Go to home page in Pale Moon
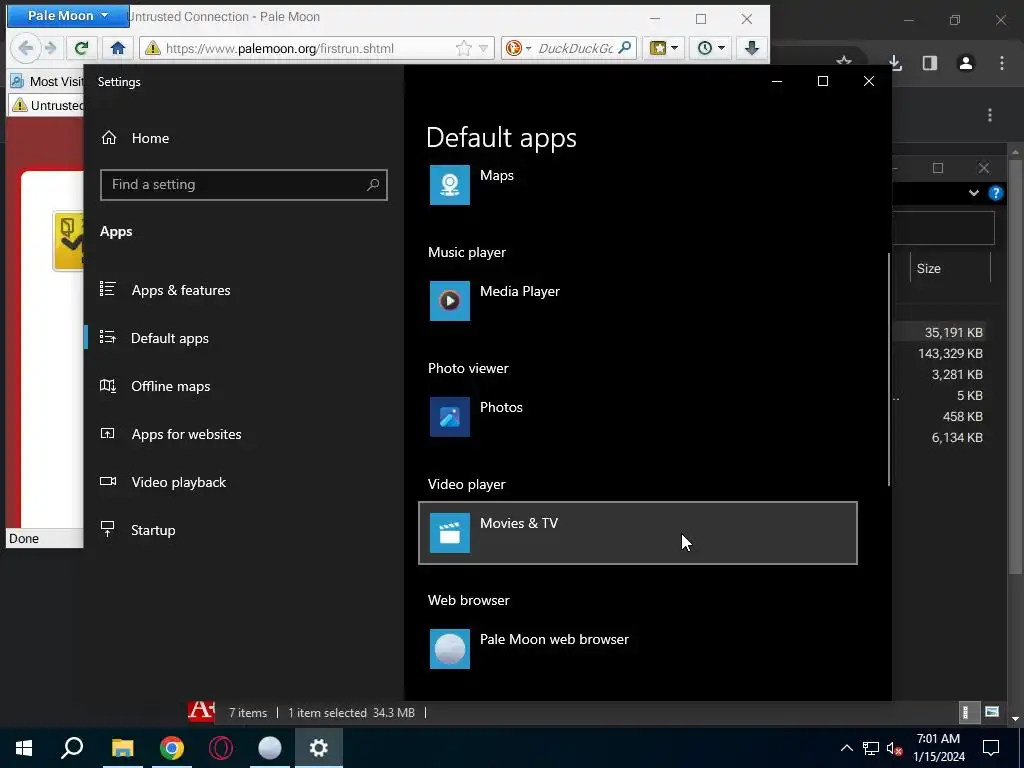1024x768 pixels. coord(118,48)
